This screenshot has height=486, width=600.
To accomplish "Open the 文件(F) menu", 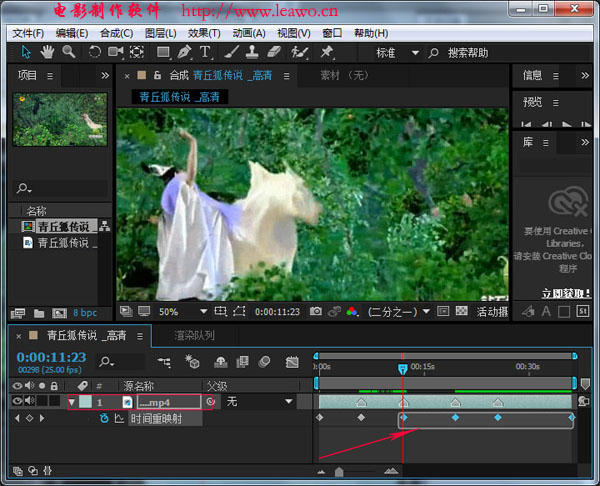I will coord(28,33).
